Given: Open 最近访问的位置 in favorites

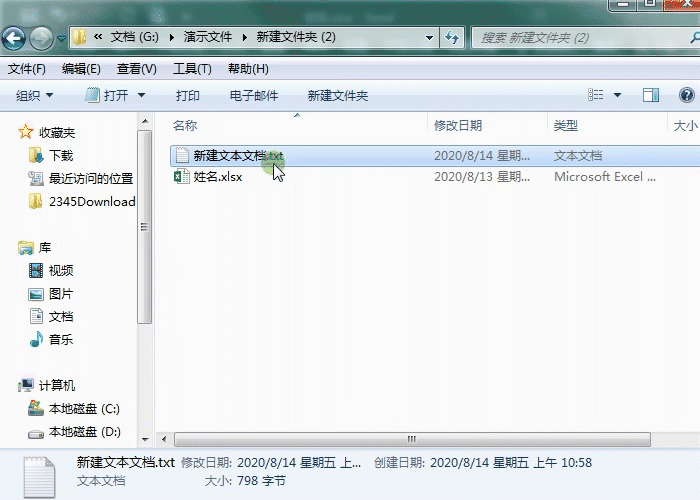Looking at the screenshot, I should pos(91,179).
